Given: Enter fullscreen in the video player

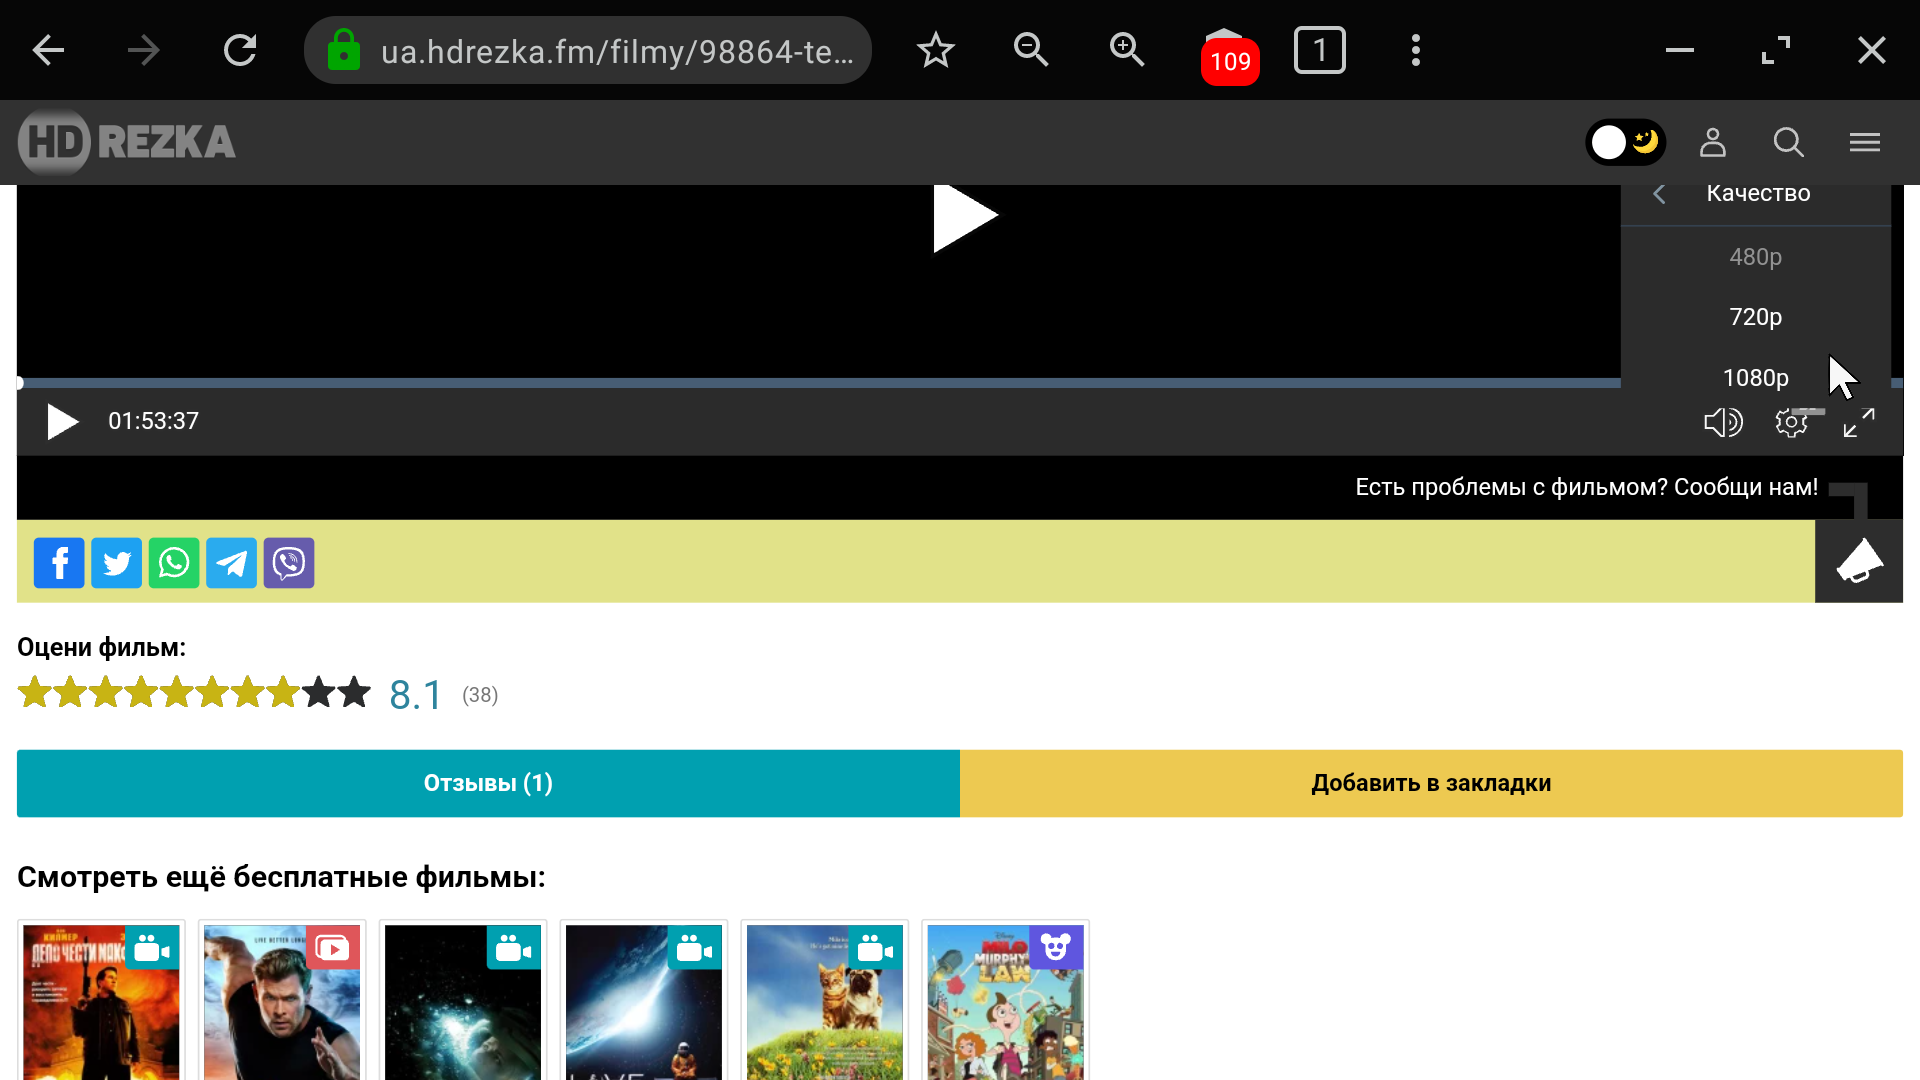Looking at the screenshot, I should click(x=1859, y=422).
